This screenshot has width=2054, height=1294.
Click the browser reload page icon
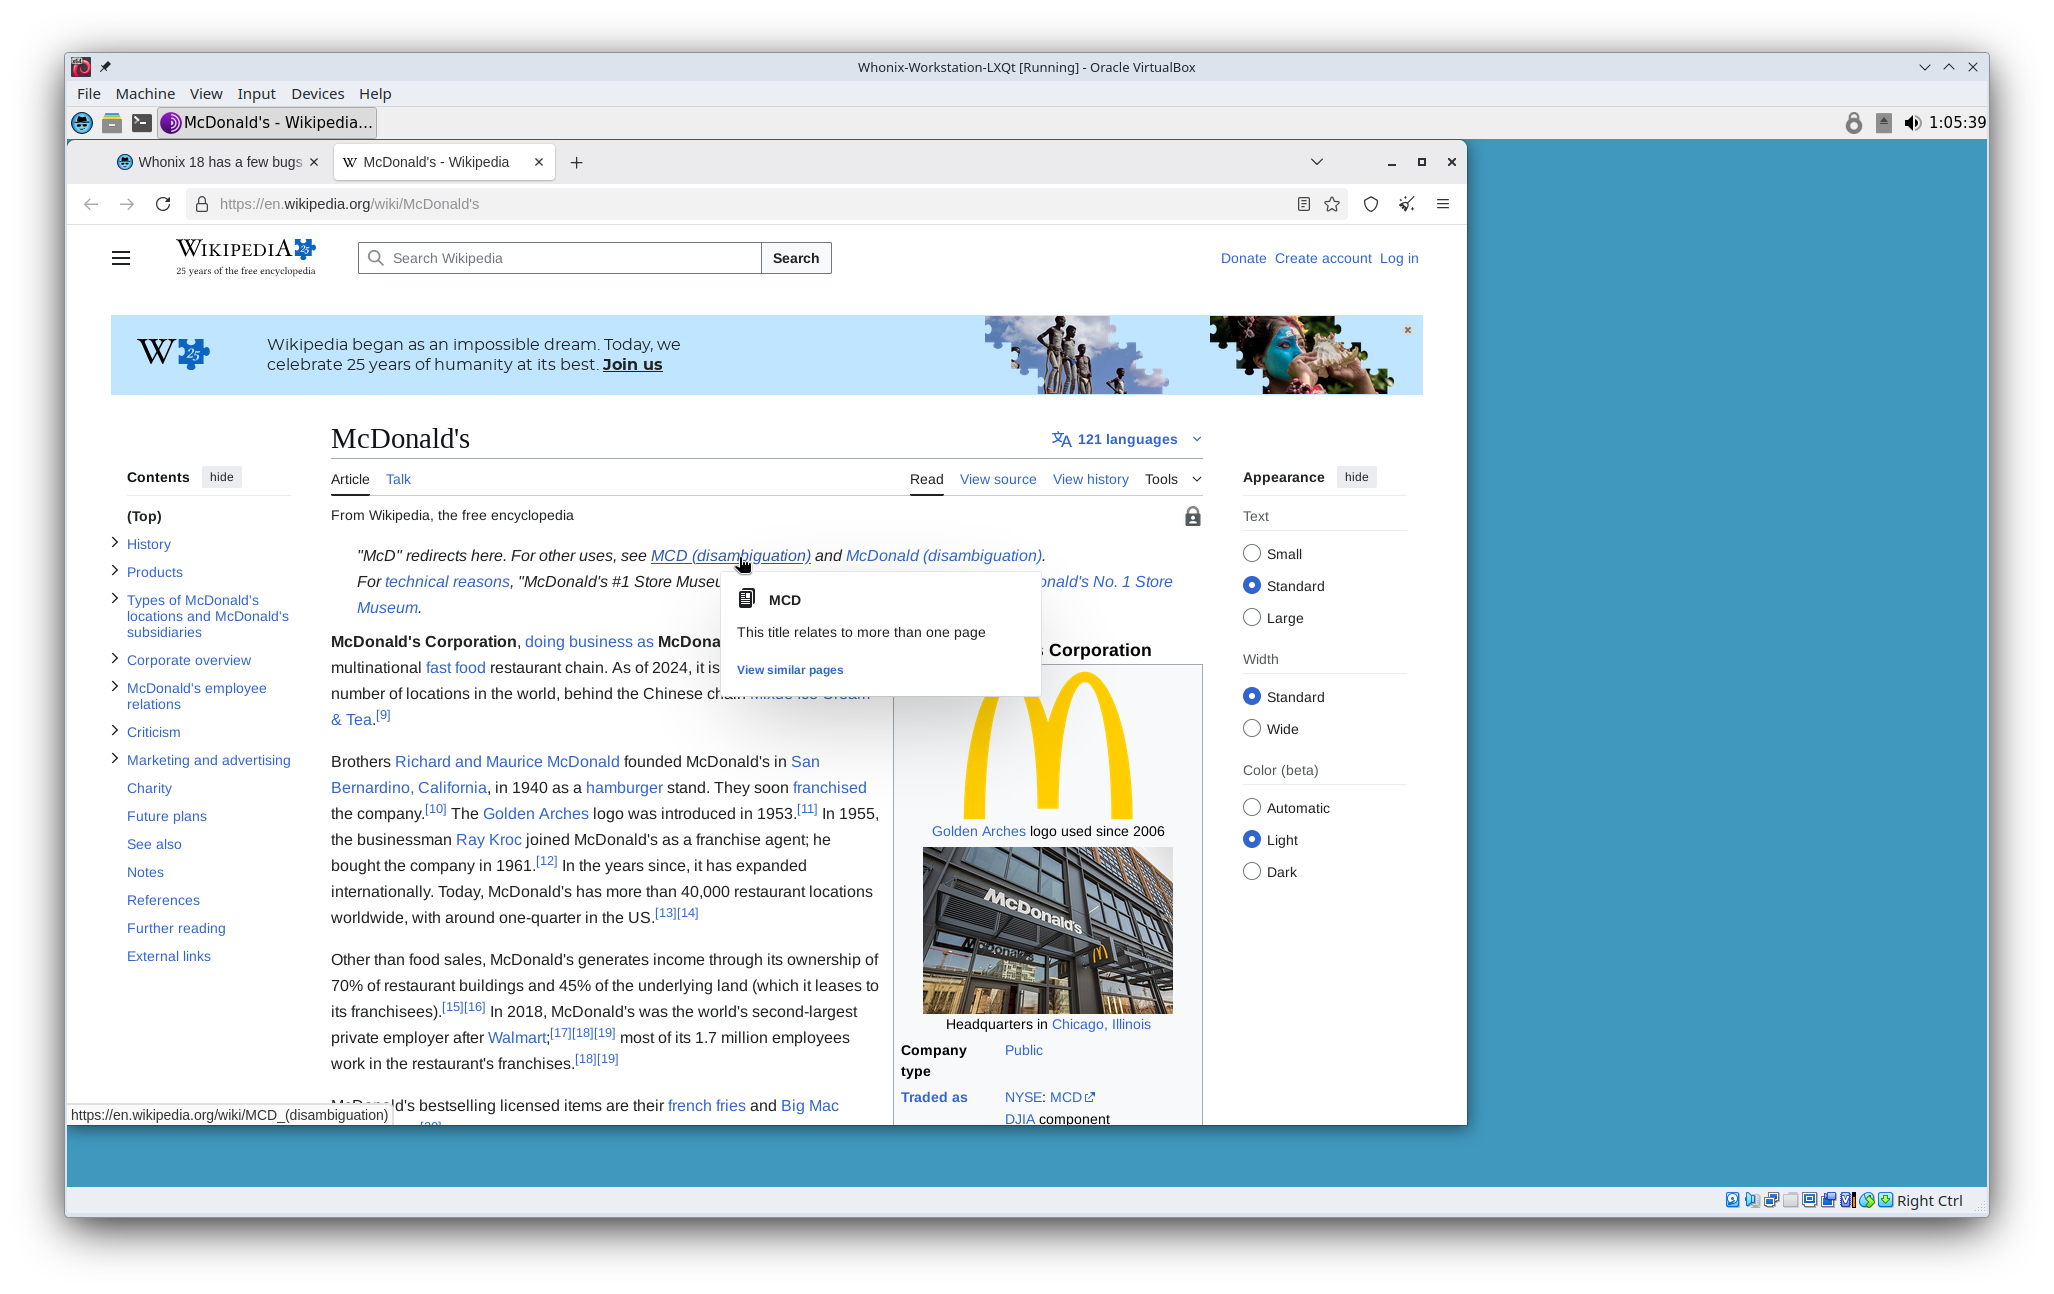(163, 204)
